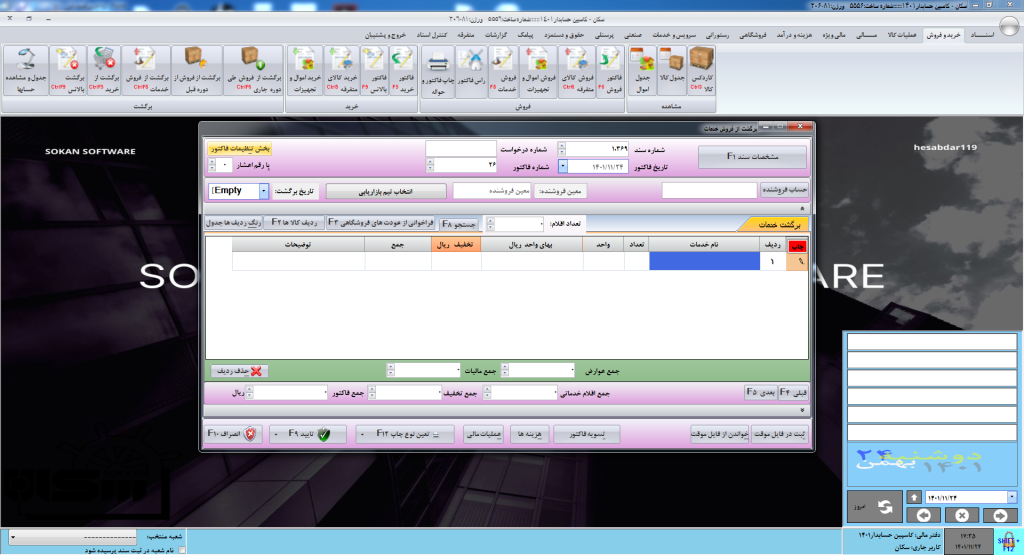This screenshot has width=1024, height=555.
Task: Adjust تعداد اقلام spinner
Action: click(x=490, y=224)
